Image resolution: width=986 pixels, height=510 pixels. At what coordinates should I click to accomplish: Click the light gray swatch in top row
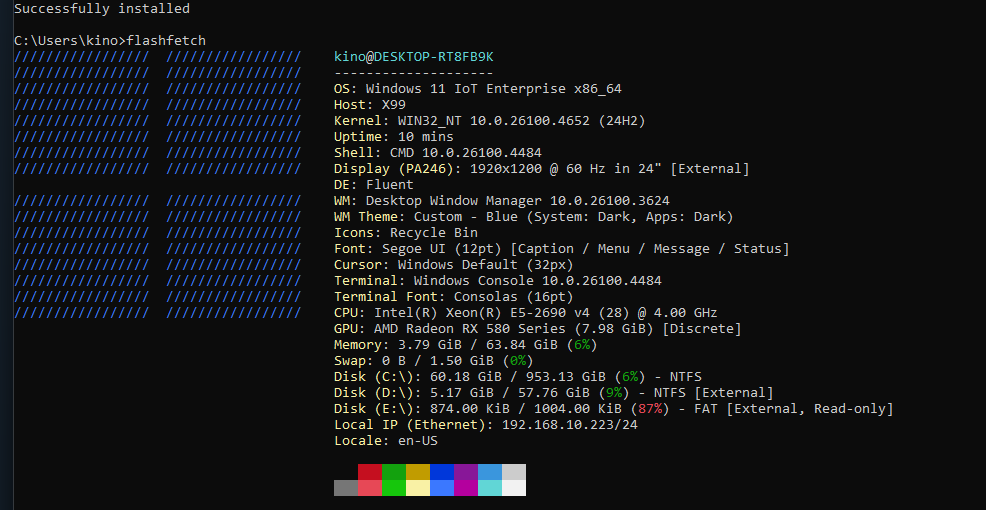[x=514, y=472]
